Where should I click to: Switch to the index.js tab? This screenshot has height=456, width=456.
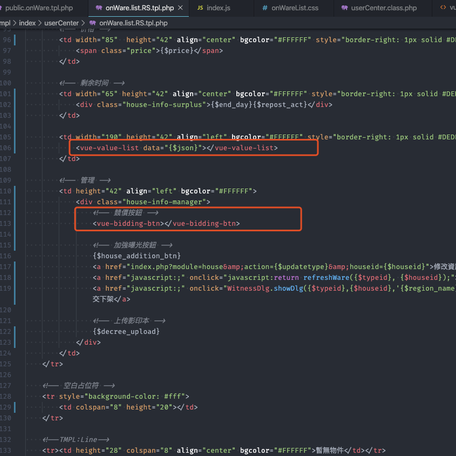tap(213, 8)
